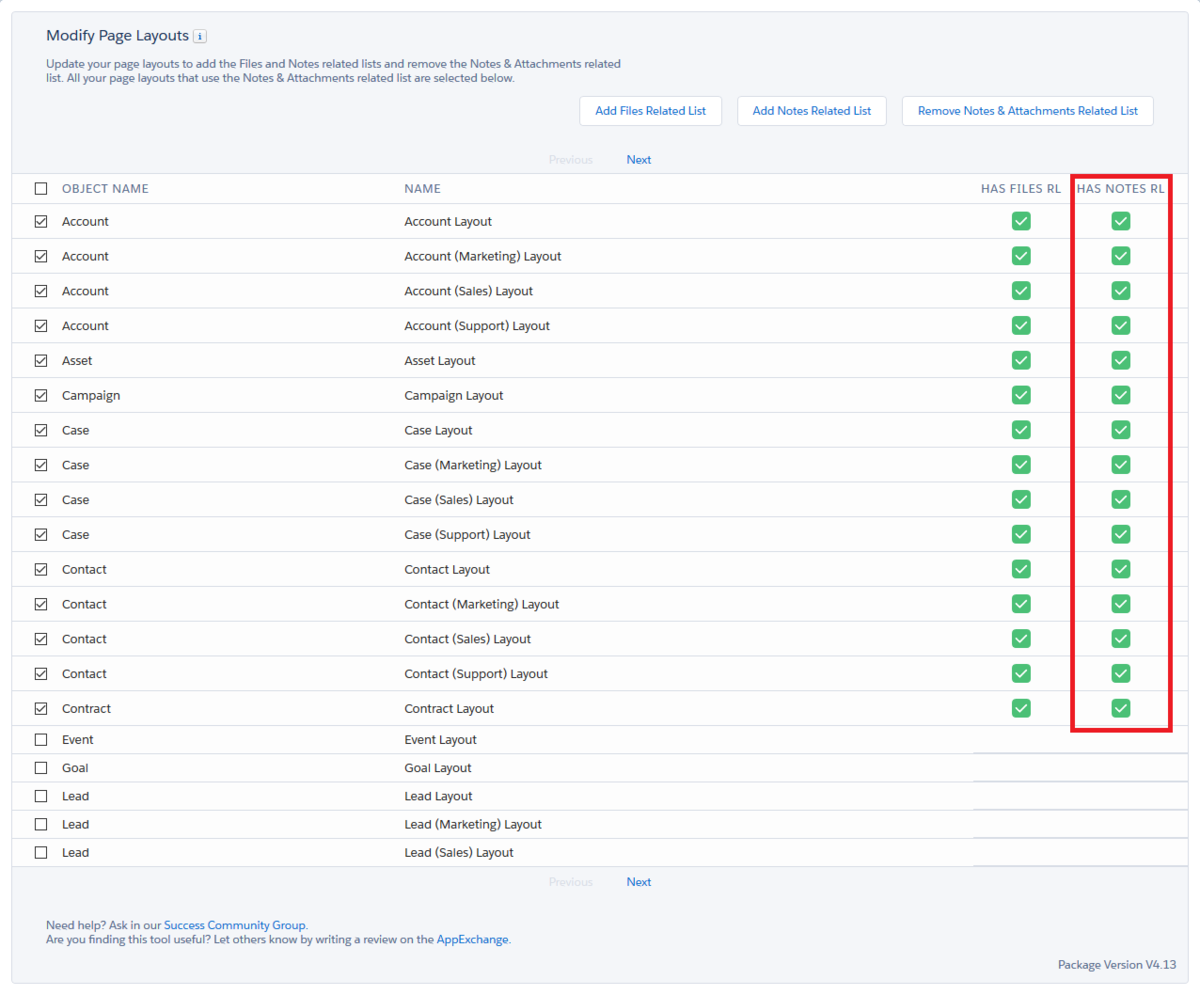Screen dimensions: 1200x995
Task: Check the Lead Layout row checkbox
Action: point(41,796)
